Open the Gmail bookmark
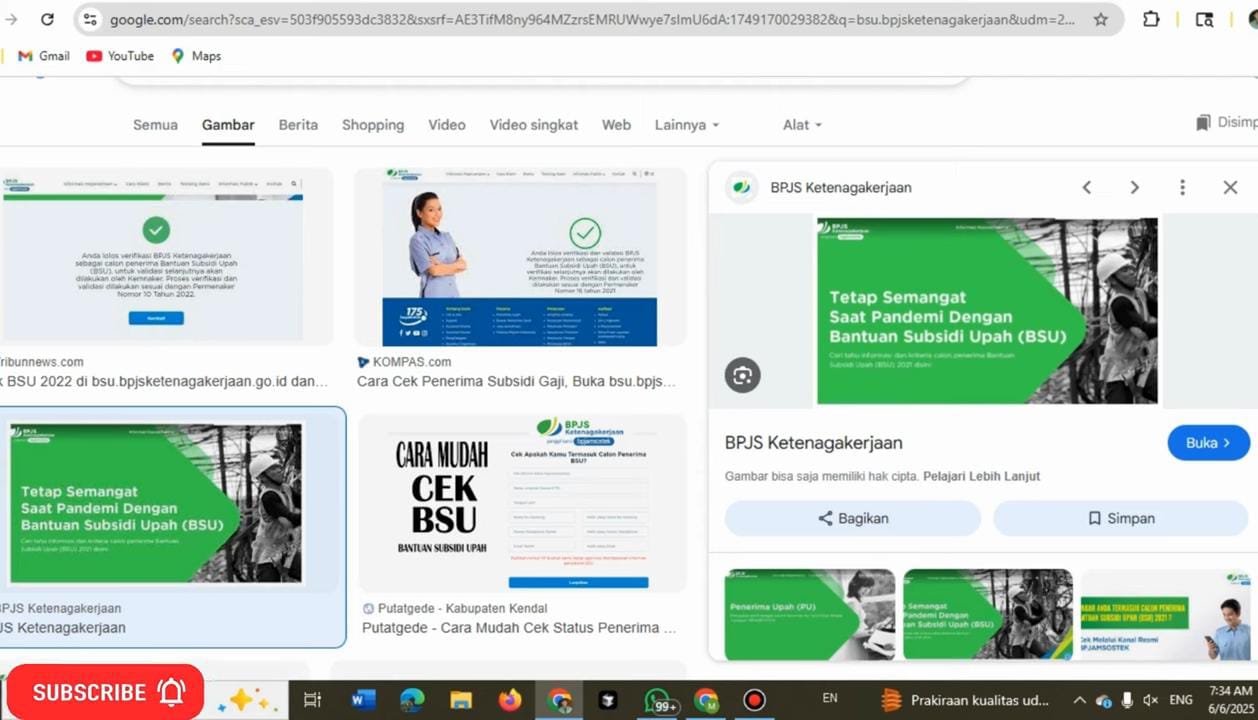1258x720 pixels. pyautogui.click(x=44, y=56)
